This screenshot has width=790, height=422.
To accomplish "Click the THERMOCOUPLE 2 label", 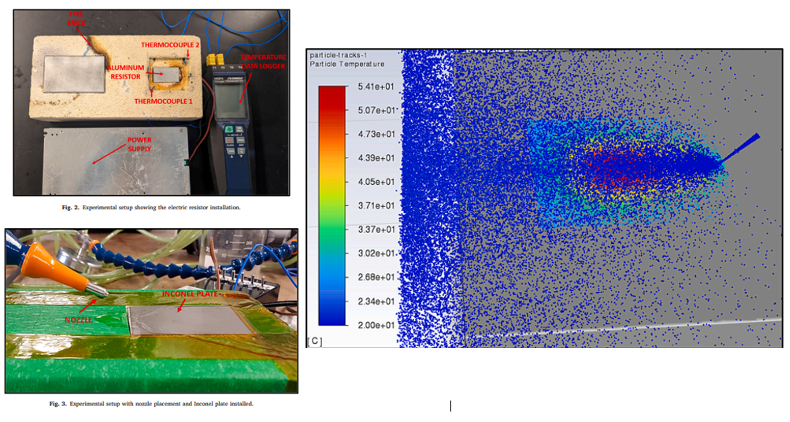I will coord(170,45).
